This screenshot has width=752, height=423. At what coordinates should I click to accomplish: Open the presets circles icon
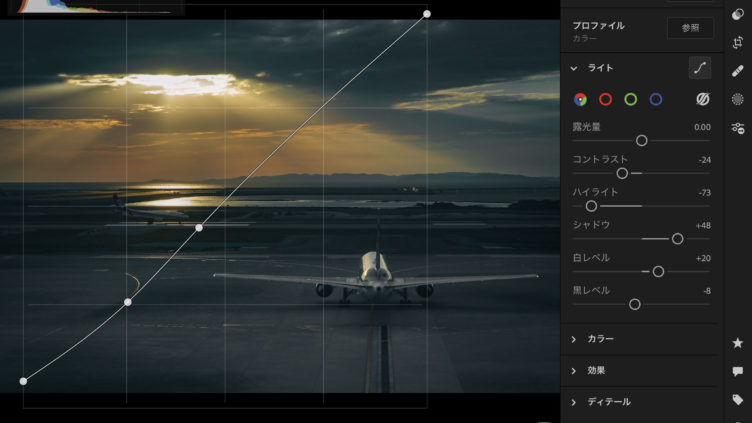click(x=738, y=12)
